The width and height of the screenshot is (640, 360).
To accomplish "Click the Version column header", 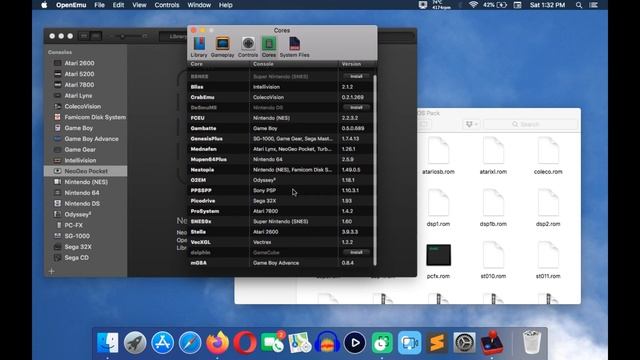I will (x=358, y=64).
